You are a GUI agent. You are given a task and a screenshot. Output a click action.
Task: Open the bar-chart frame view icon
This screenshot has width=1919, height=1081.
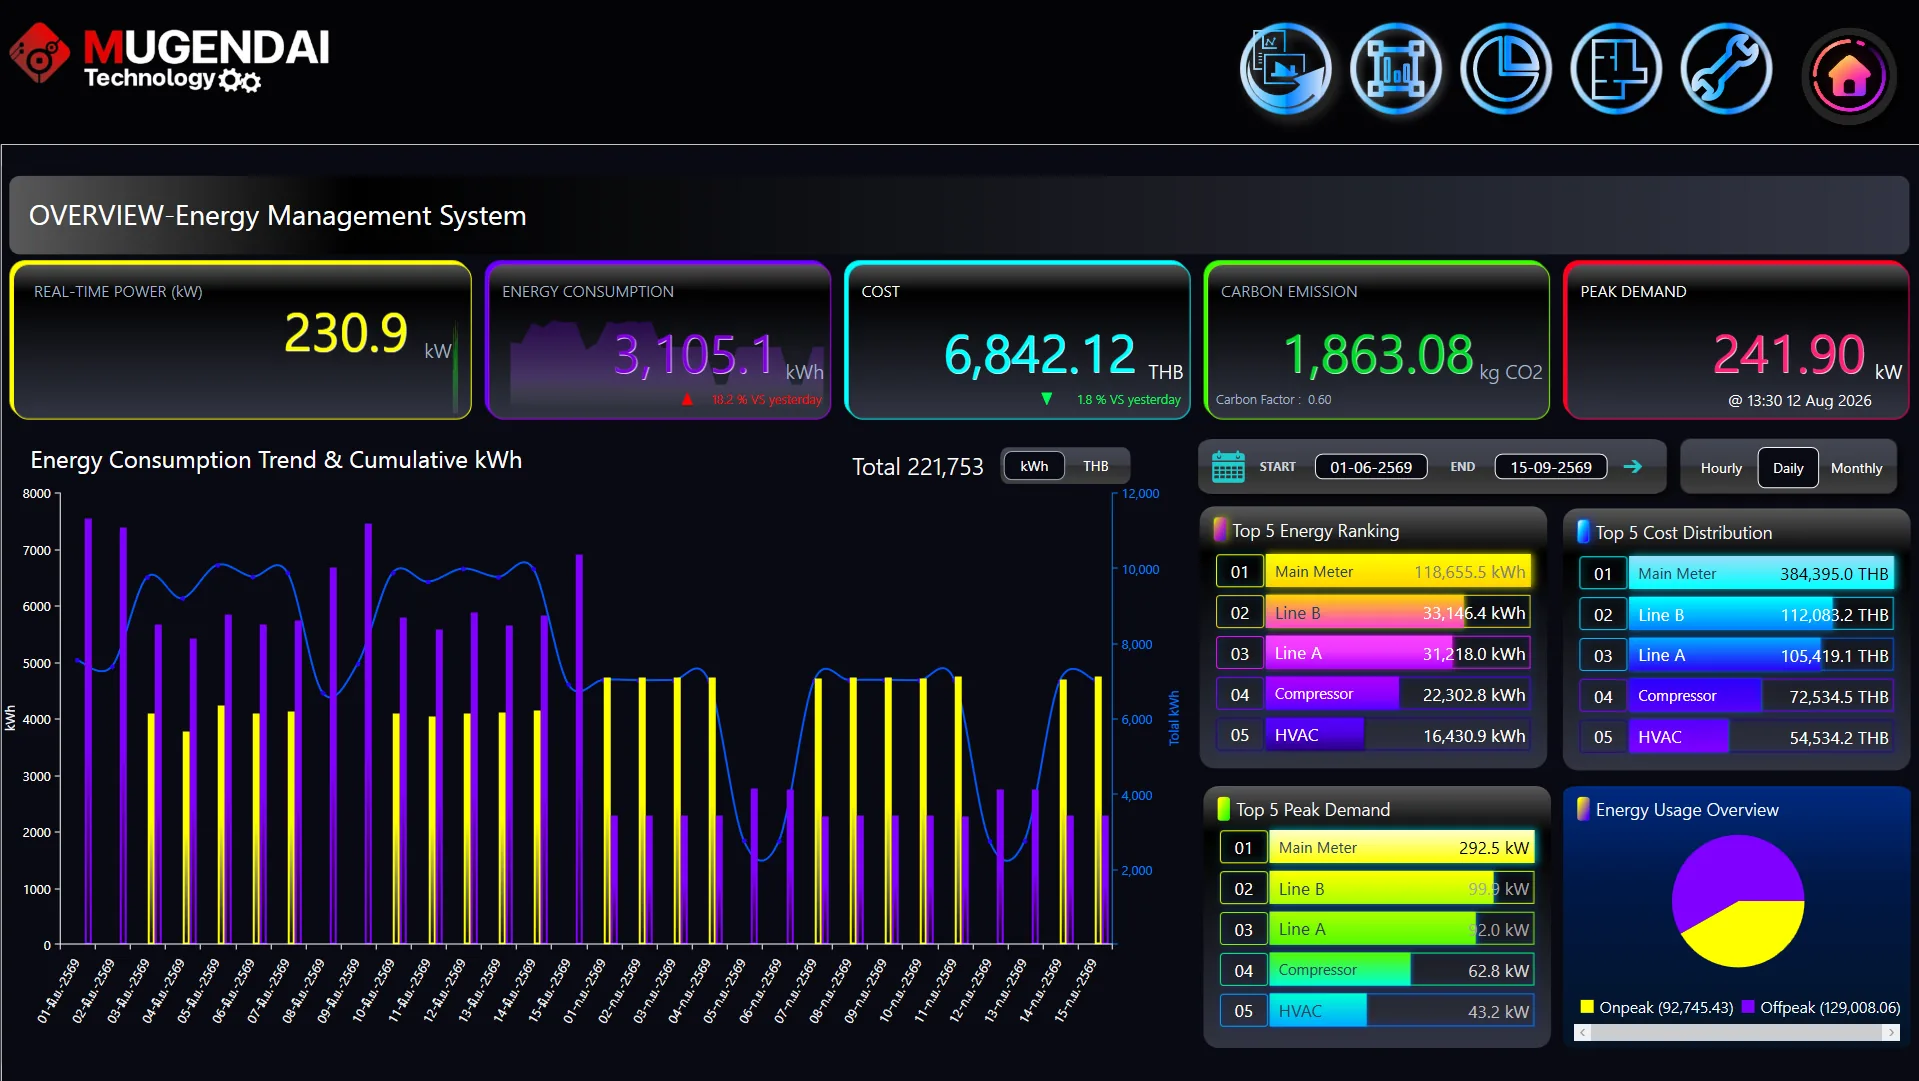1396,69
